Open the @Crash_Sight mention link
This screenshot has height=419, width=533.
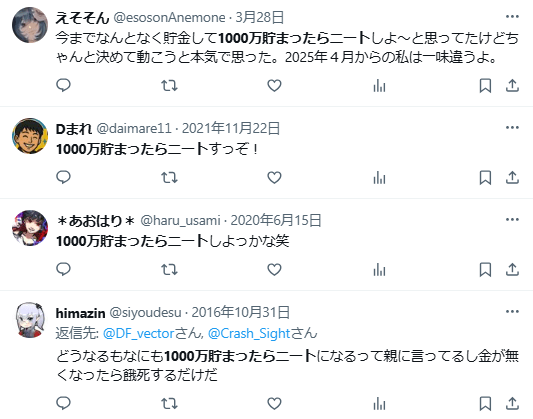(249, 333)
